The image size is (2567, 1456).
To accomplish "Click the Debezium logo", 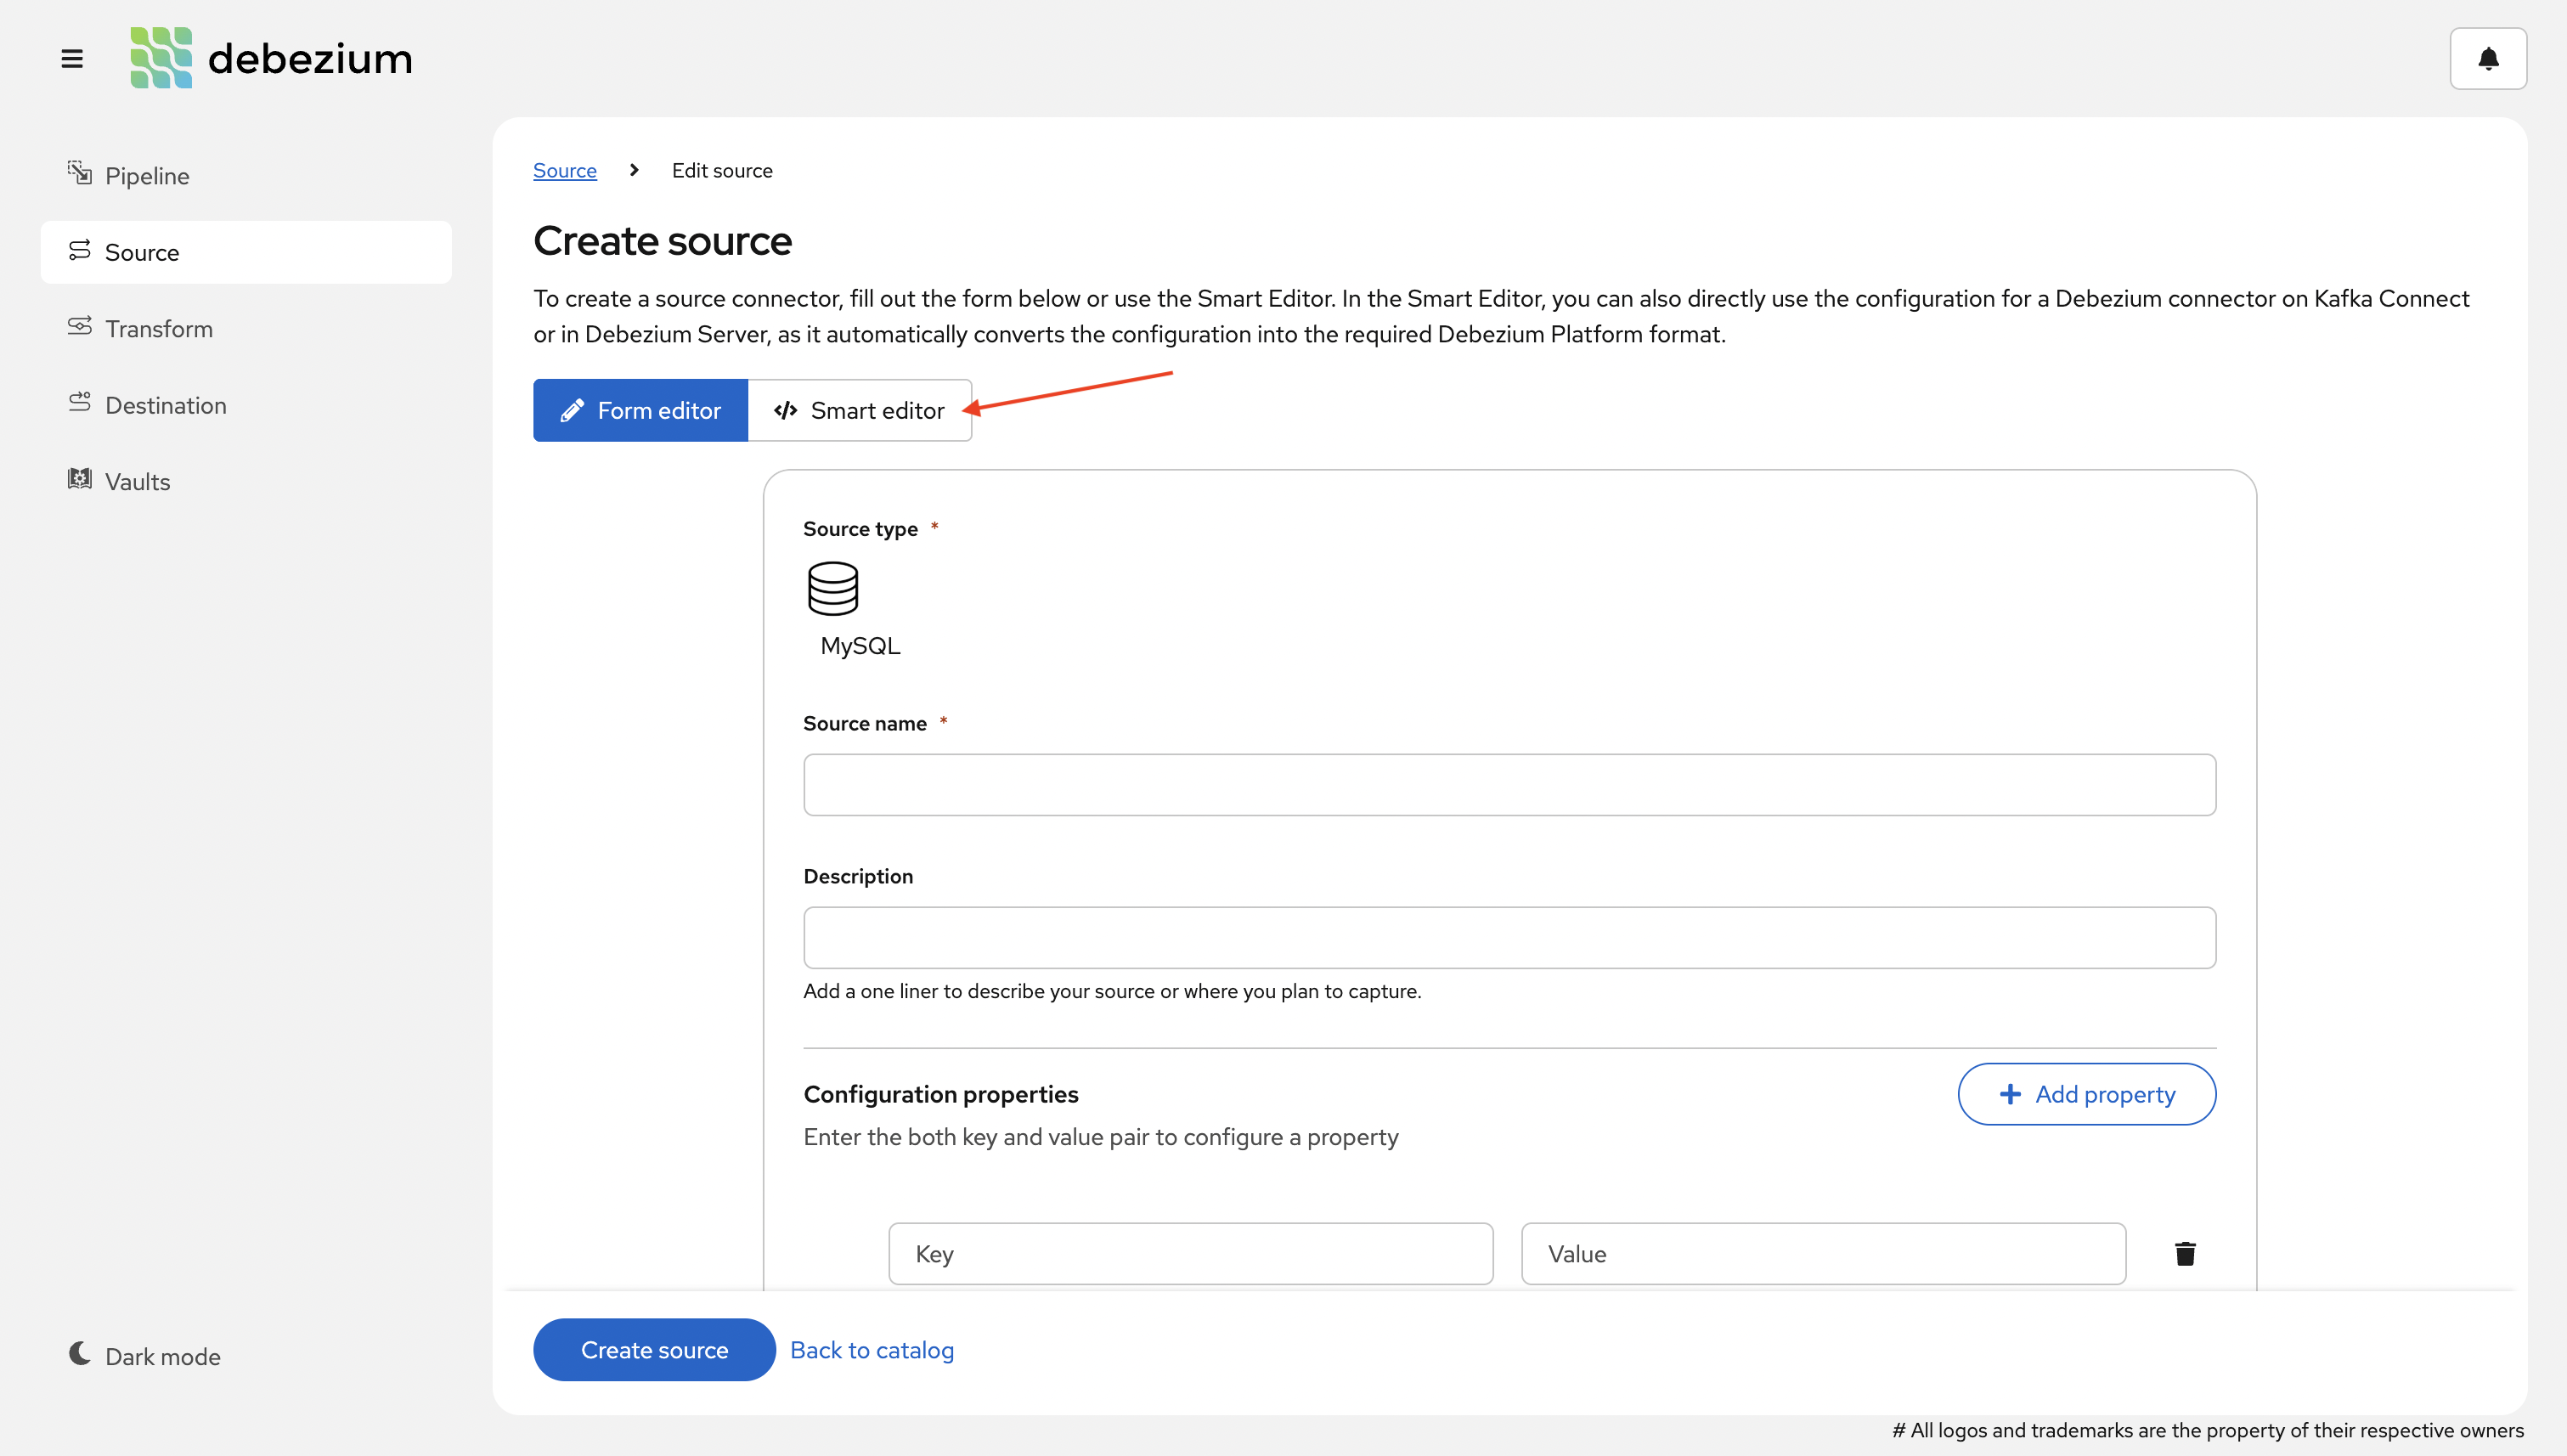I will tap(271, 58).
